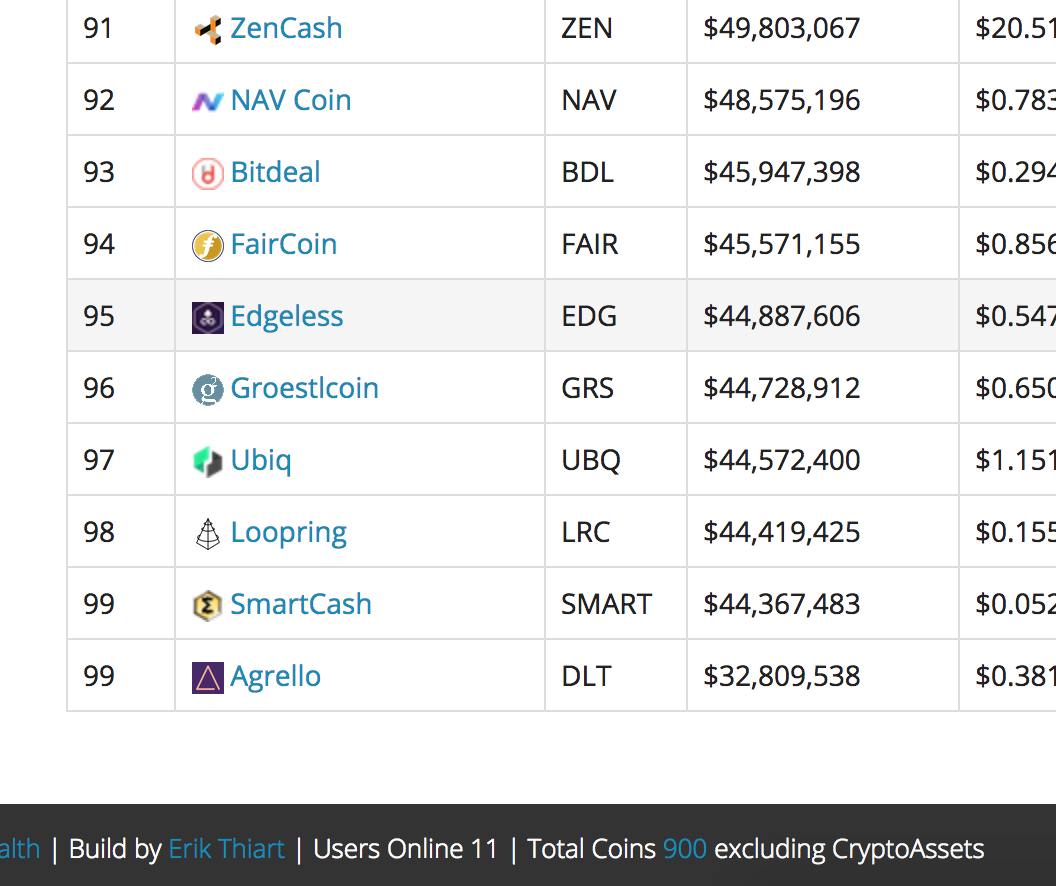Click the Ubiq logo icon

point(207,460)
